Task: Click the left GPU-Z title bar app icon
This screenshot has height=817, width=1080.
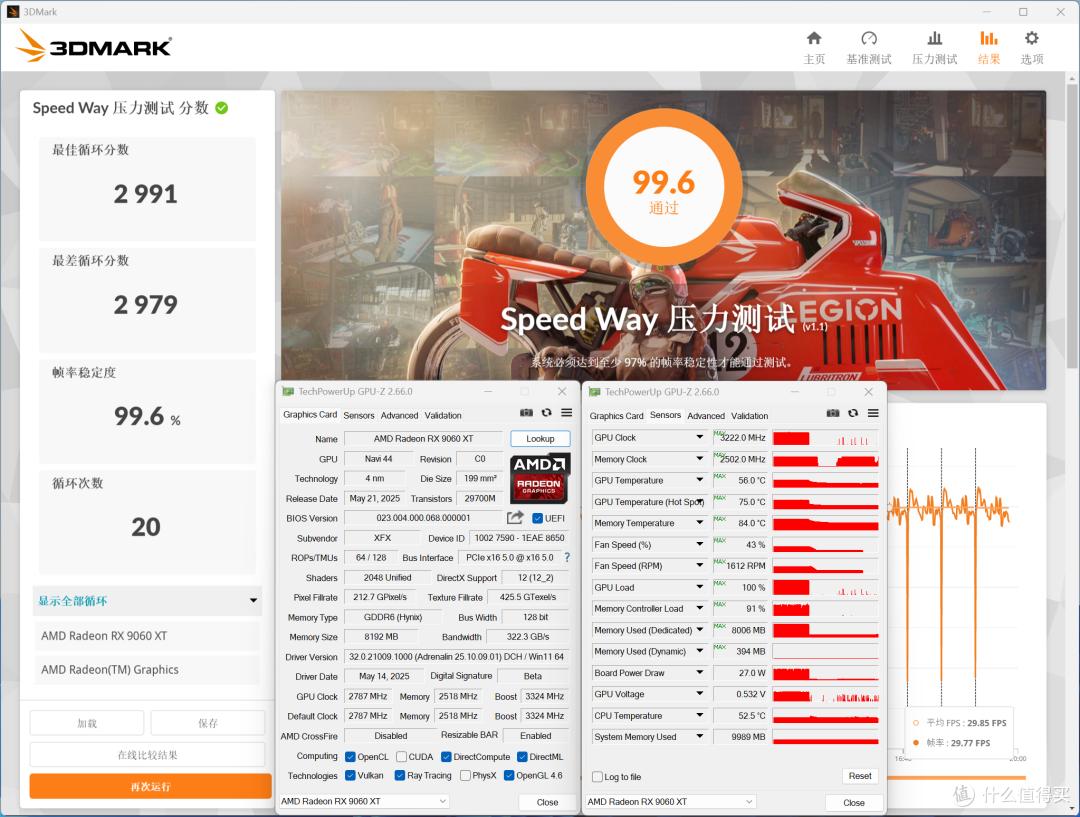Action: (288, 391)
